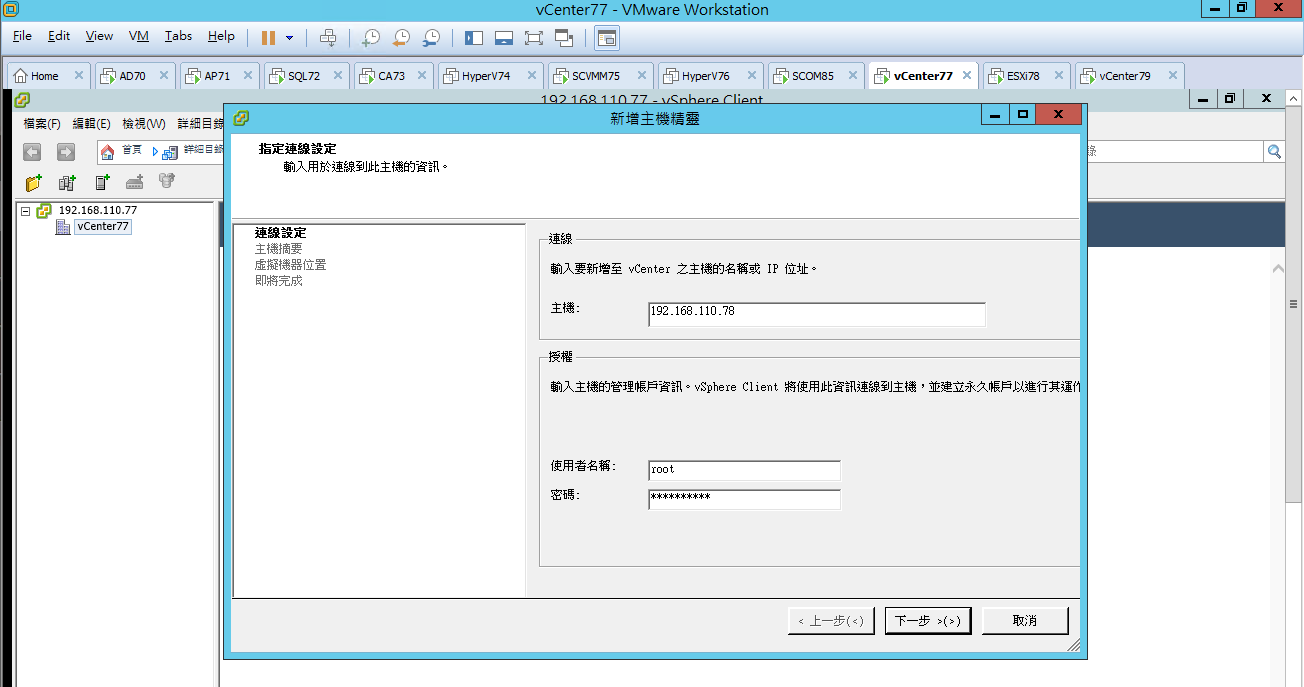Screen dimensions: 1304x687
Task: Click the vSphere logo icon in wizard title bar
Action: 241,118
